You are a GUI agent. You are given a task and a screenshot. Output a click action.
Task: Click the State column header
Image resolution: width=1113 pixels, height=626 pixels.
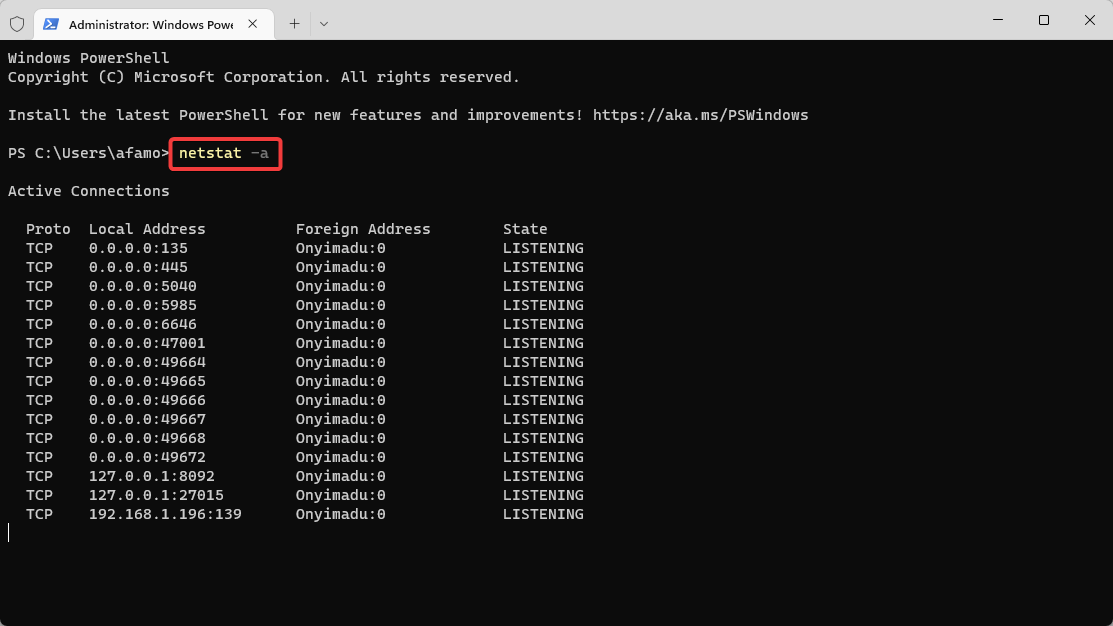pyautogui.click(x=525, y=229)
